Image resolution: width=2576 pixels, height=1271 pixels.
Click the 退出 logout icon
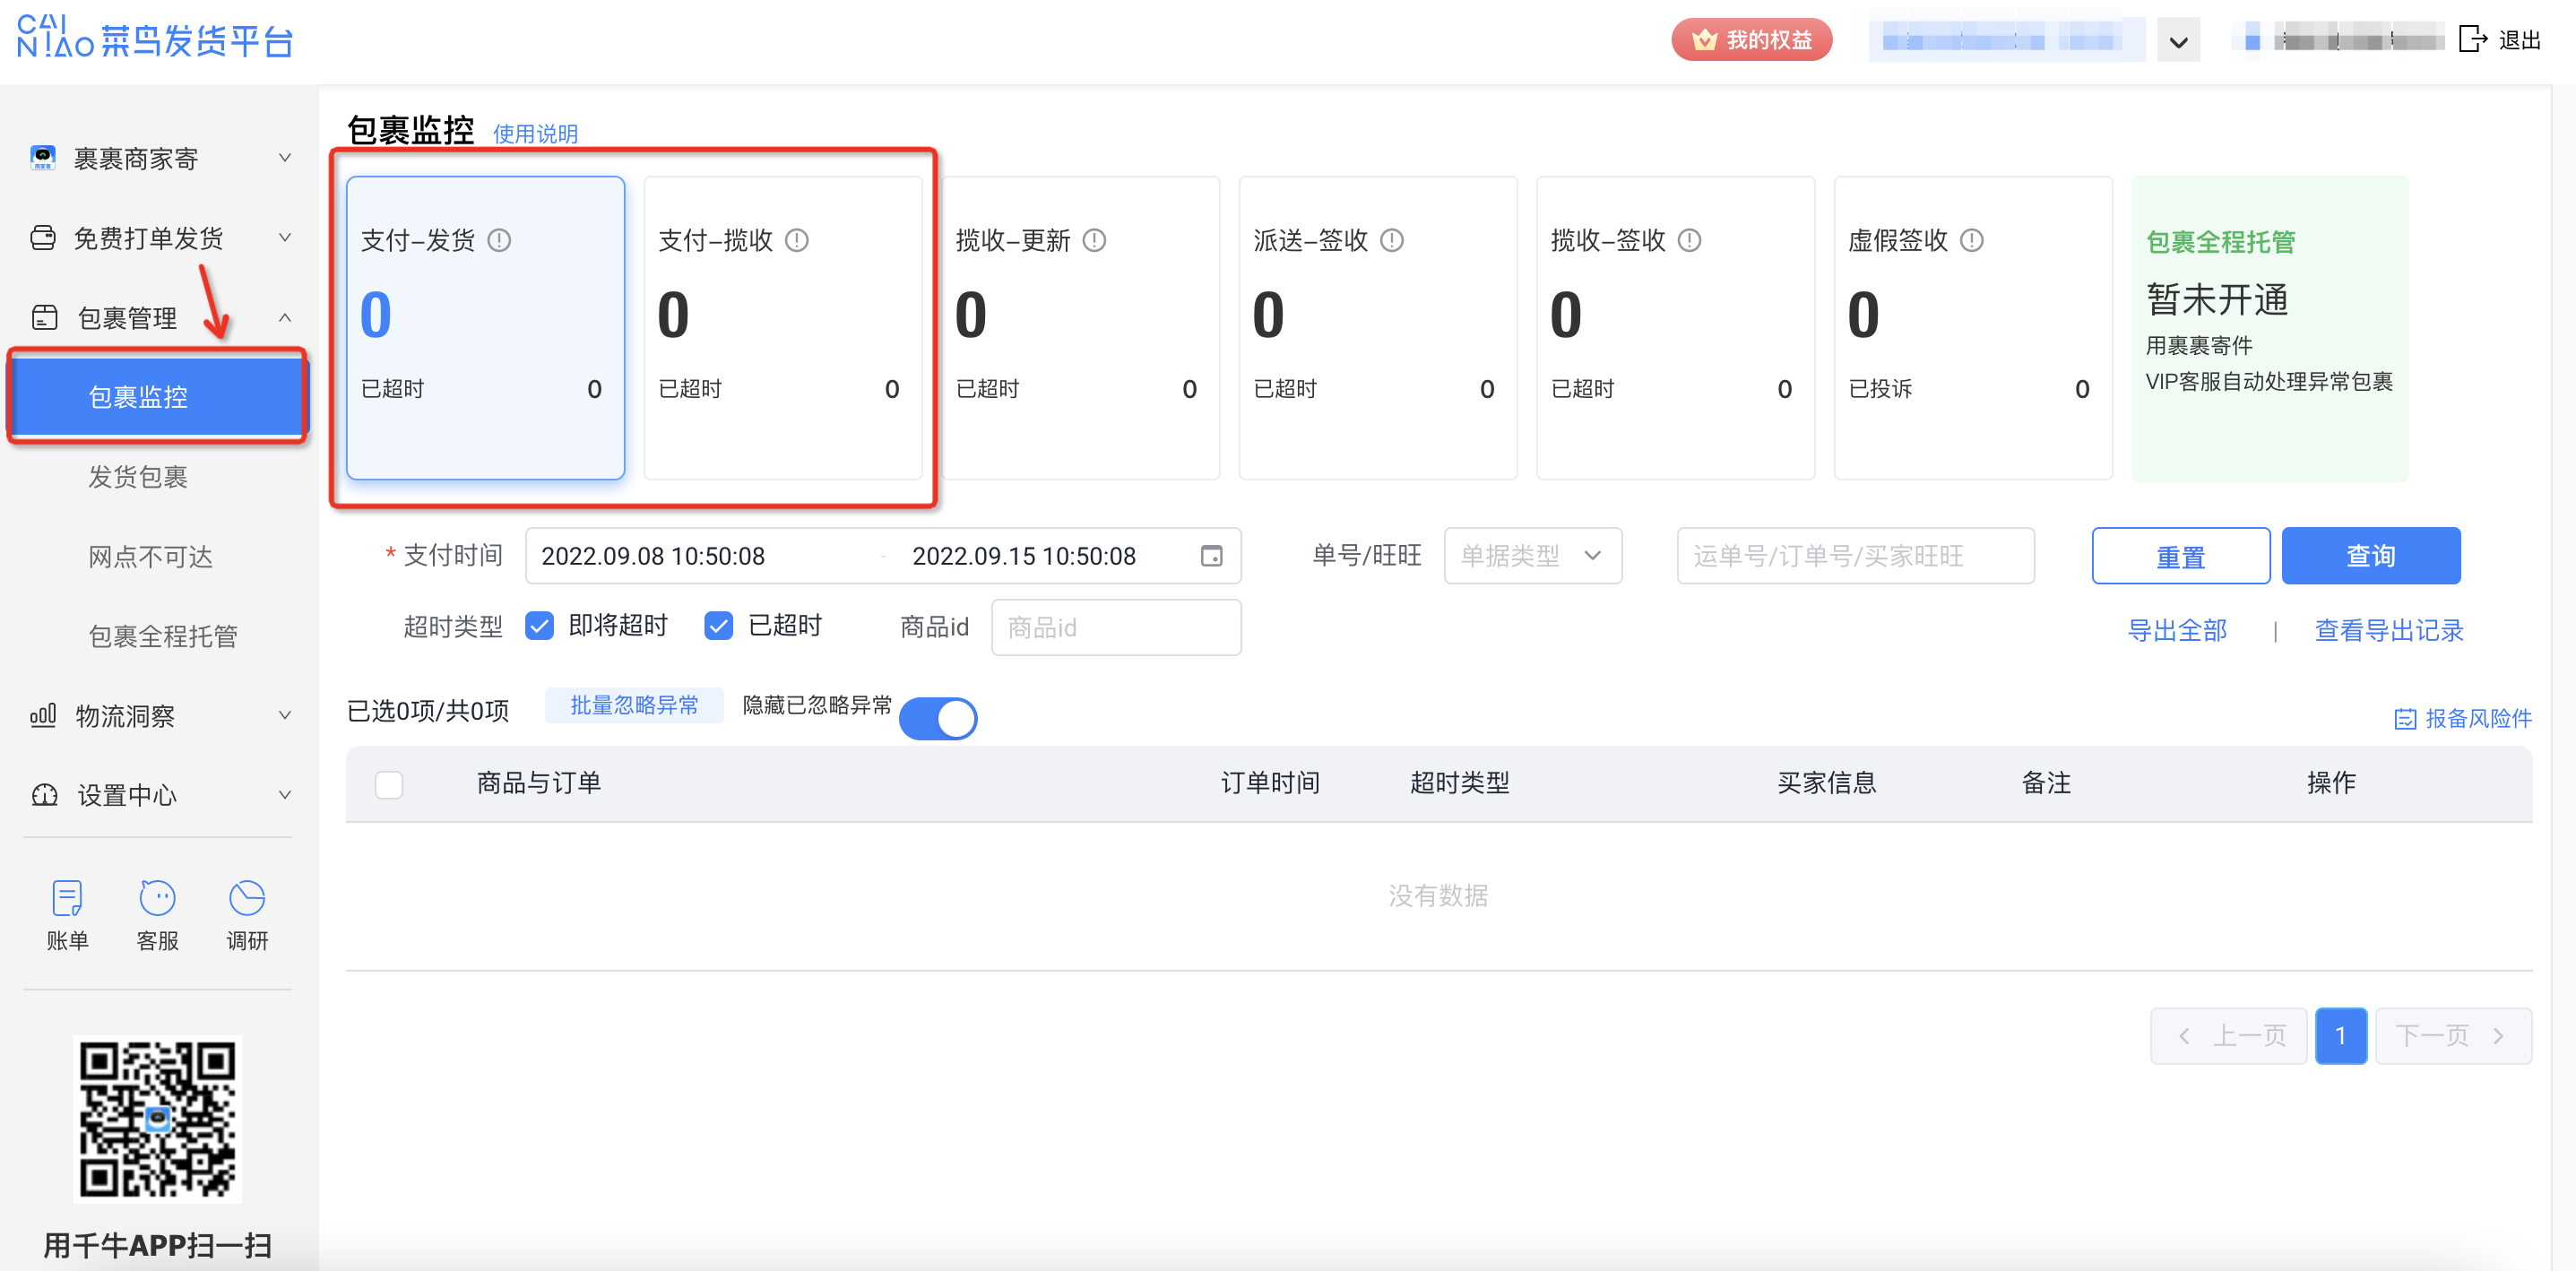click(x=2472, y=39)
